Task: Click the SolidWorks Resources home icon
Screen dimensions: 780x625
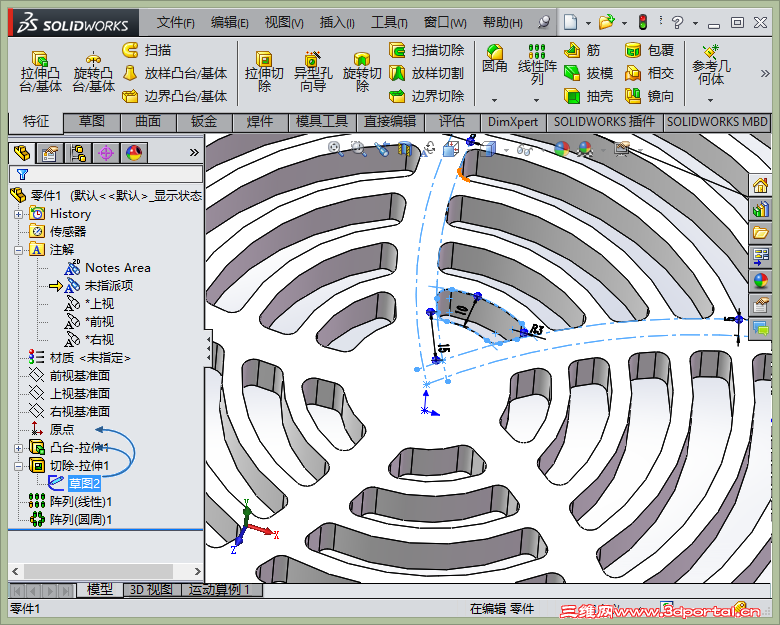Action: tap(760, 185)
